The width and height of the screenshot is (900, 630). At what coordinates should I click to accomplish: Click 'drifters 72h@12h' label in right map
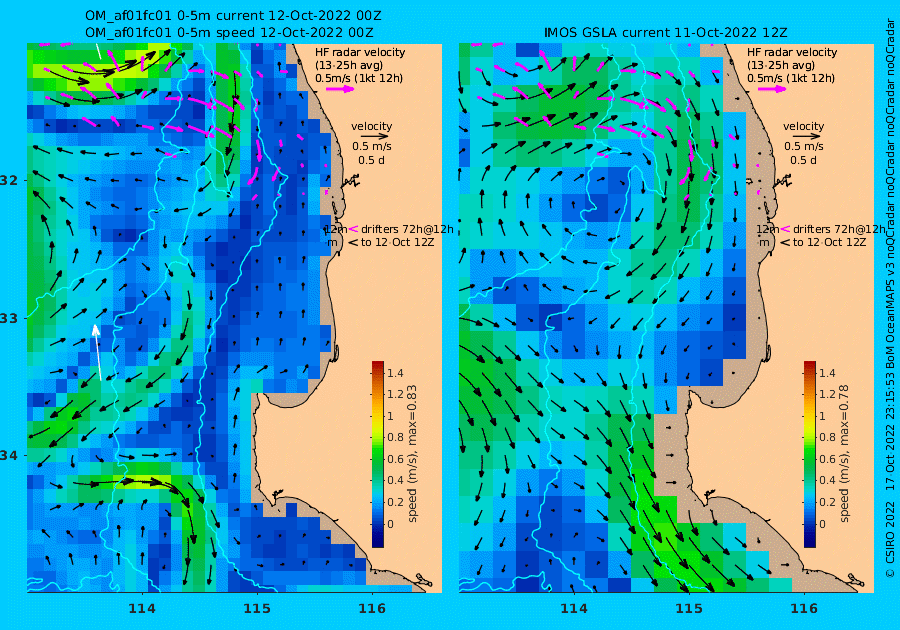click(x=839, y=229)
